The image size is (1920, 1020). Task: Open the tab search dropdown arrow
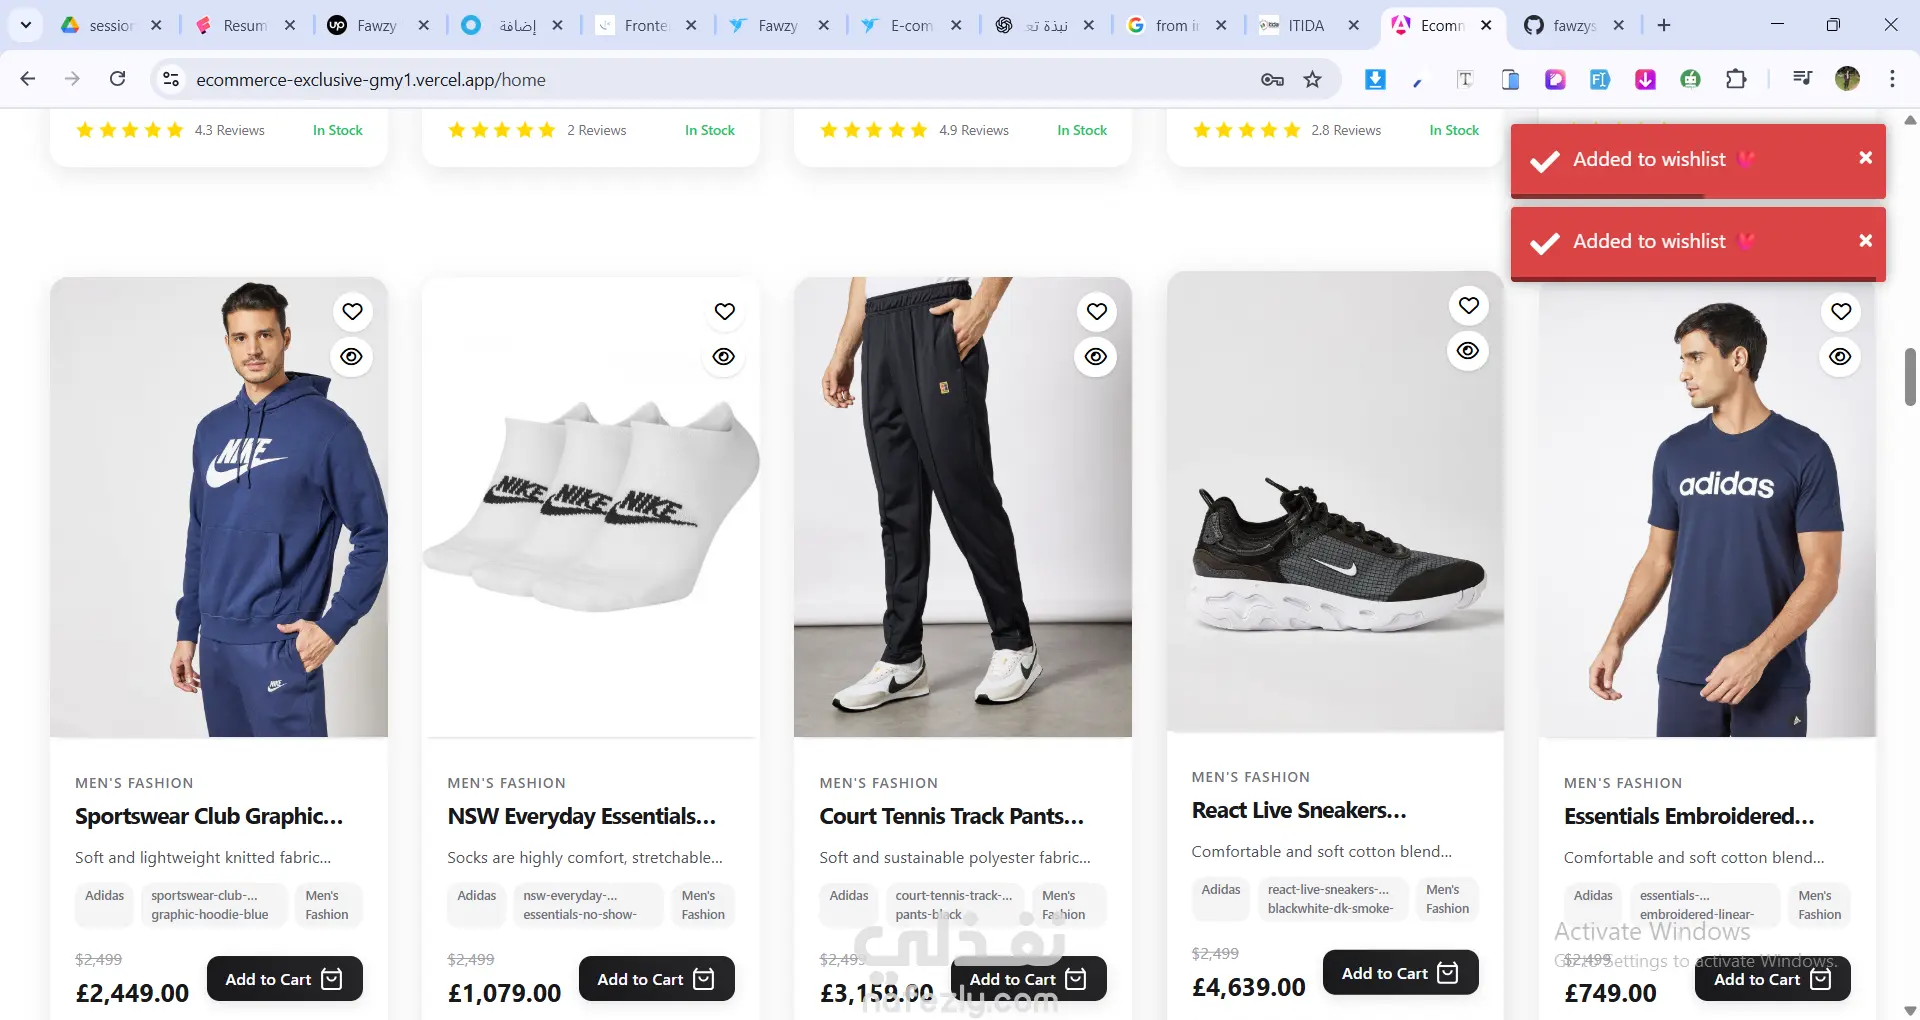(26, 25)
